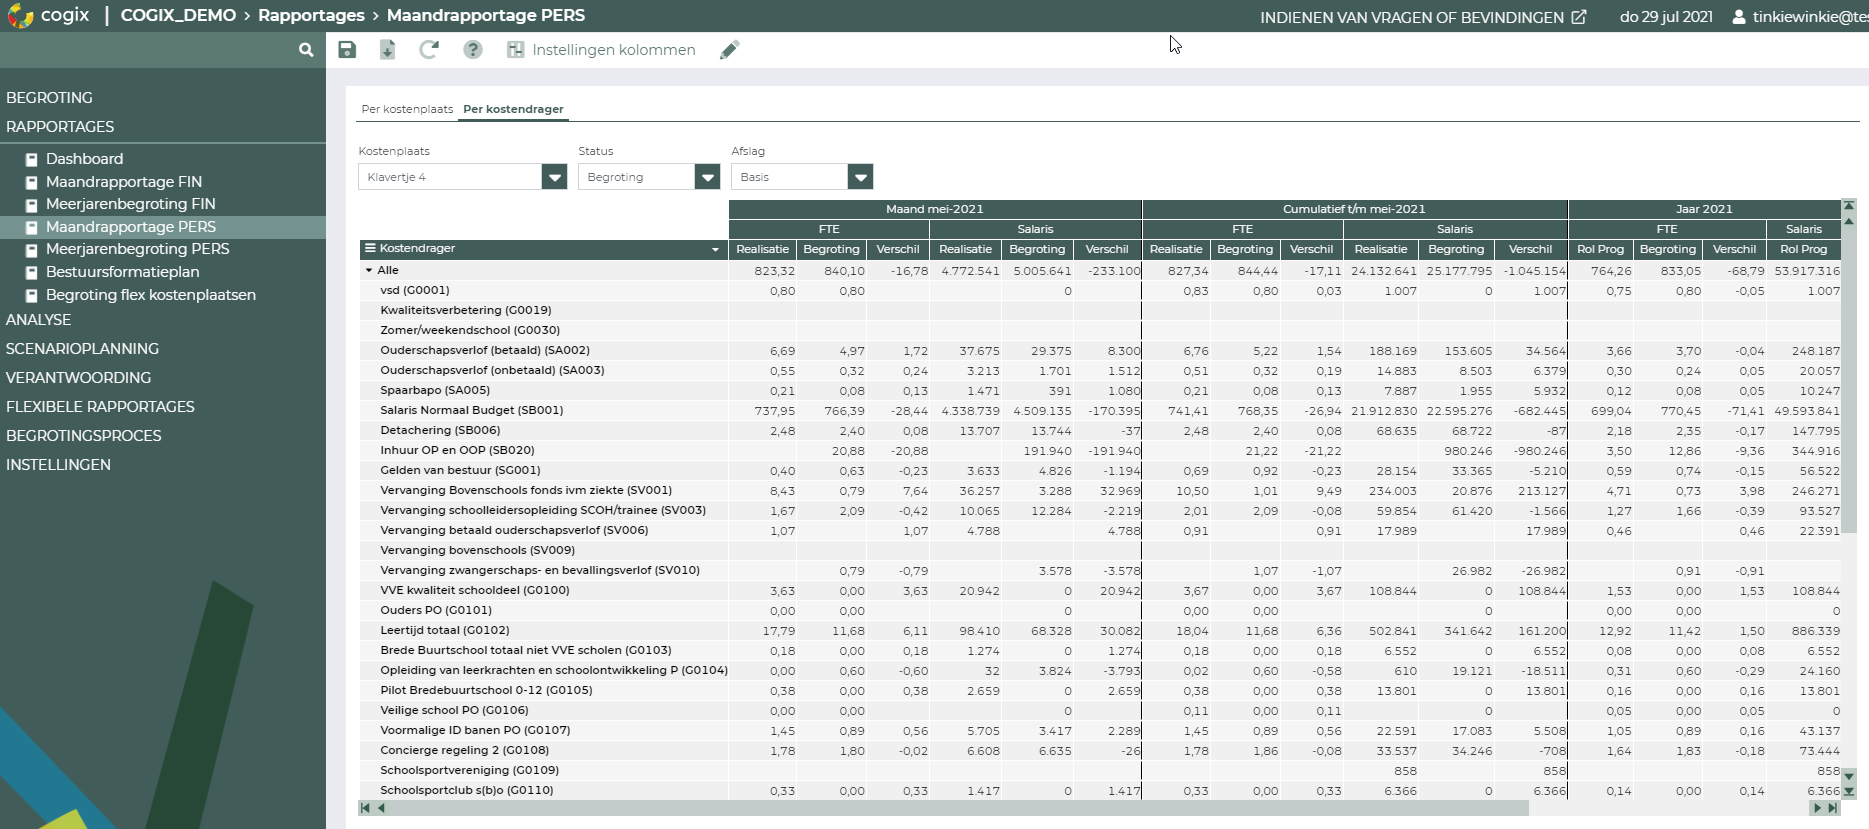
Task: Expand the BEGROTING menu section
Action: (49, 98)
